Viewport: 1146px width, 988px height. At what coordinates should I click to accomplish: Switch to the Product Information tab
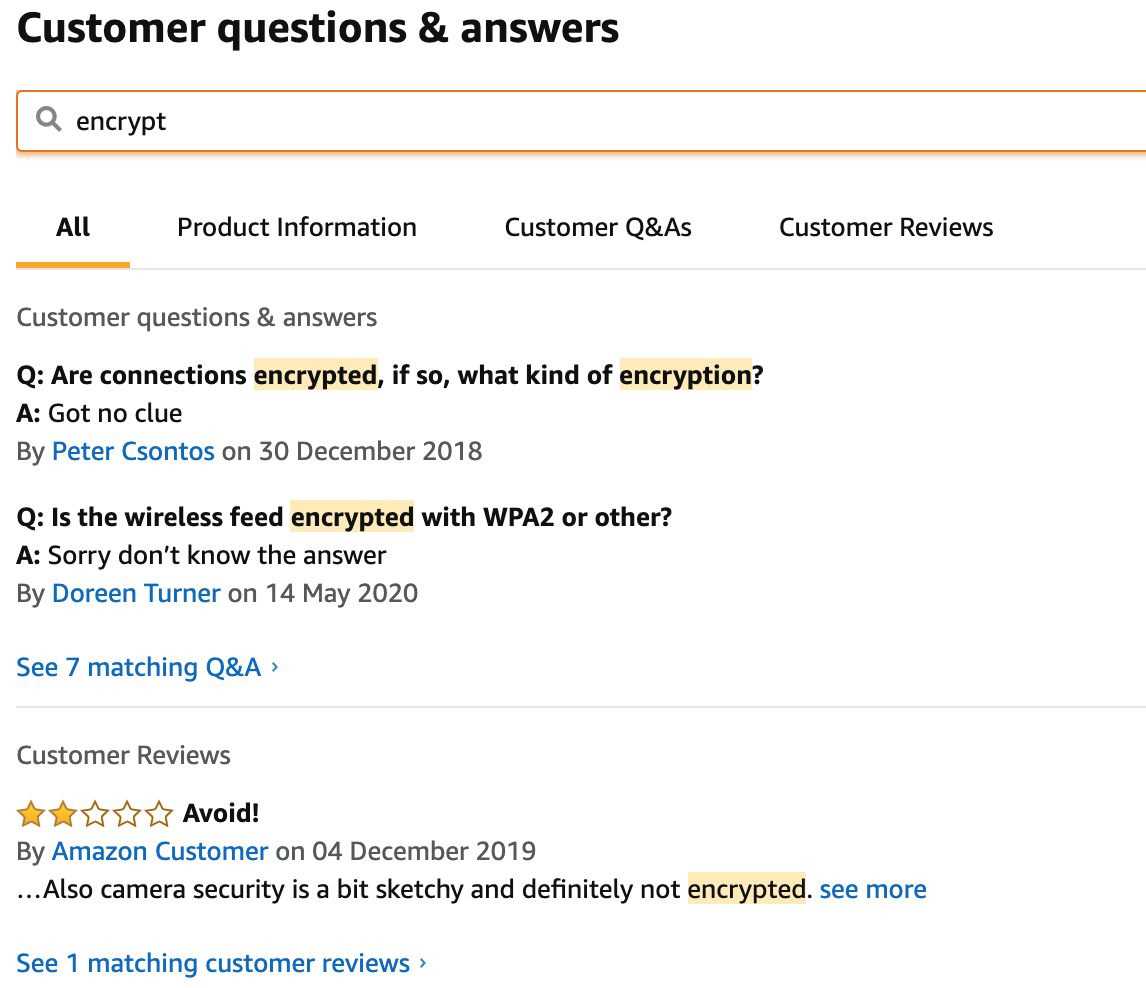coord(297,228)
